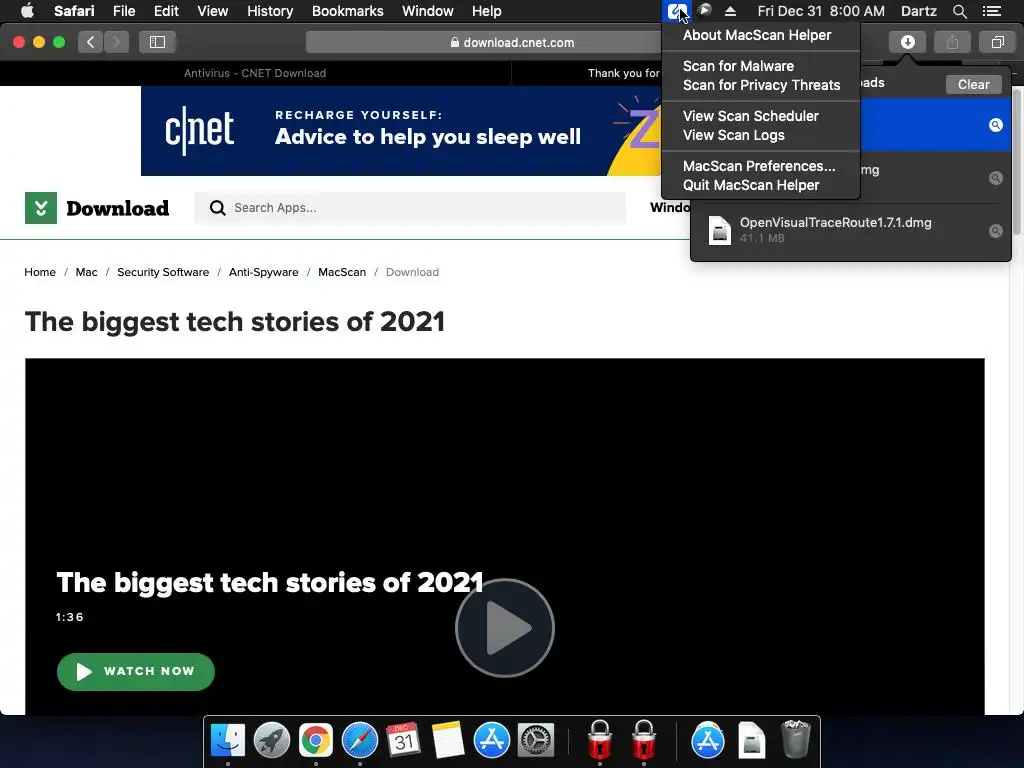The width and height of the screenshot is (1024, 768).
Task: Open the Window menu
Action: point(427,11)
